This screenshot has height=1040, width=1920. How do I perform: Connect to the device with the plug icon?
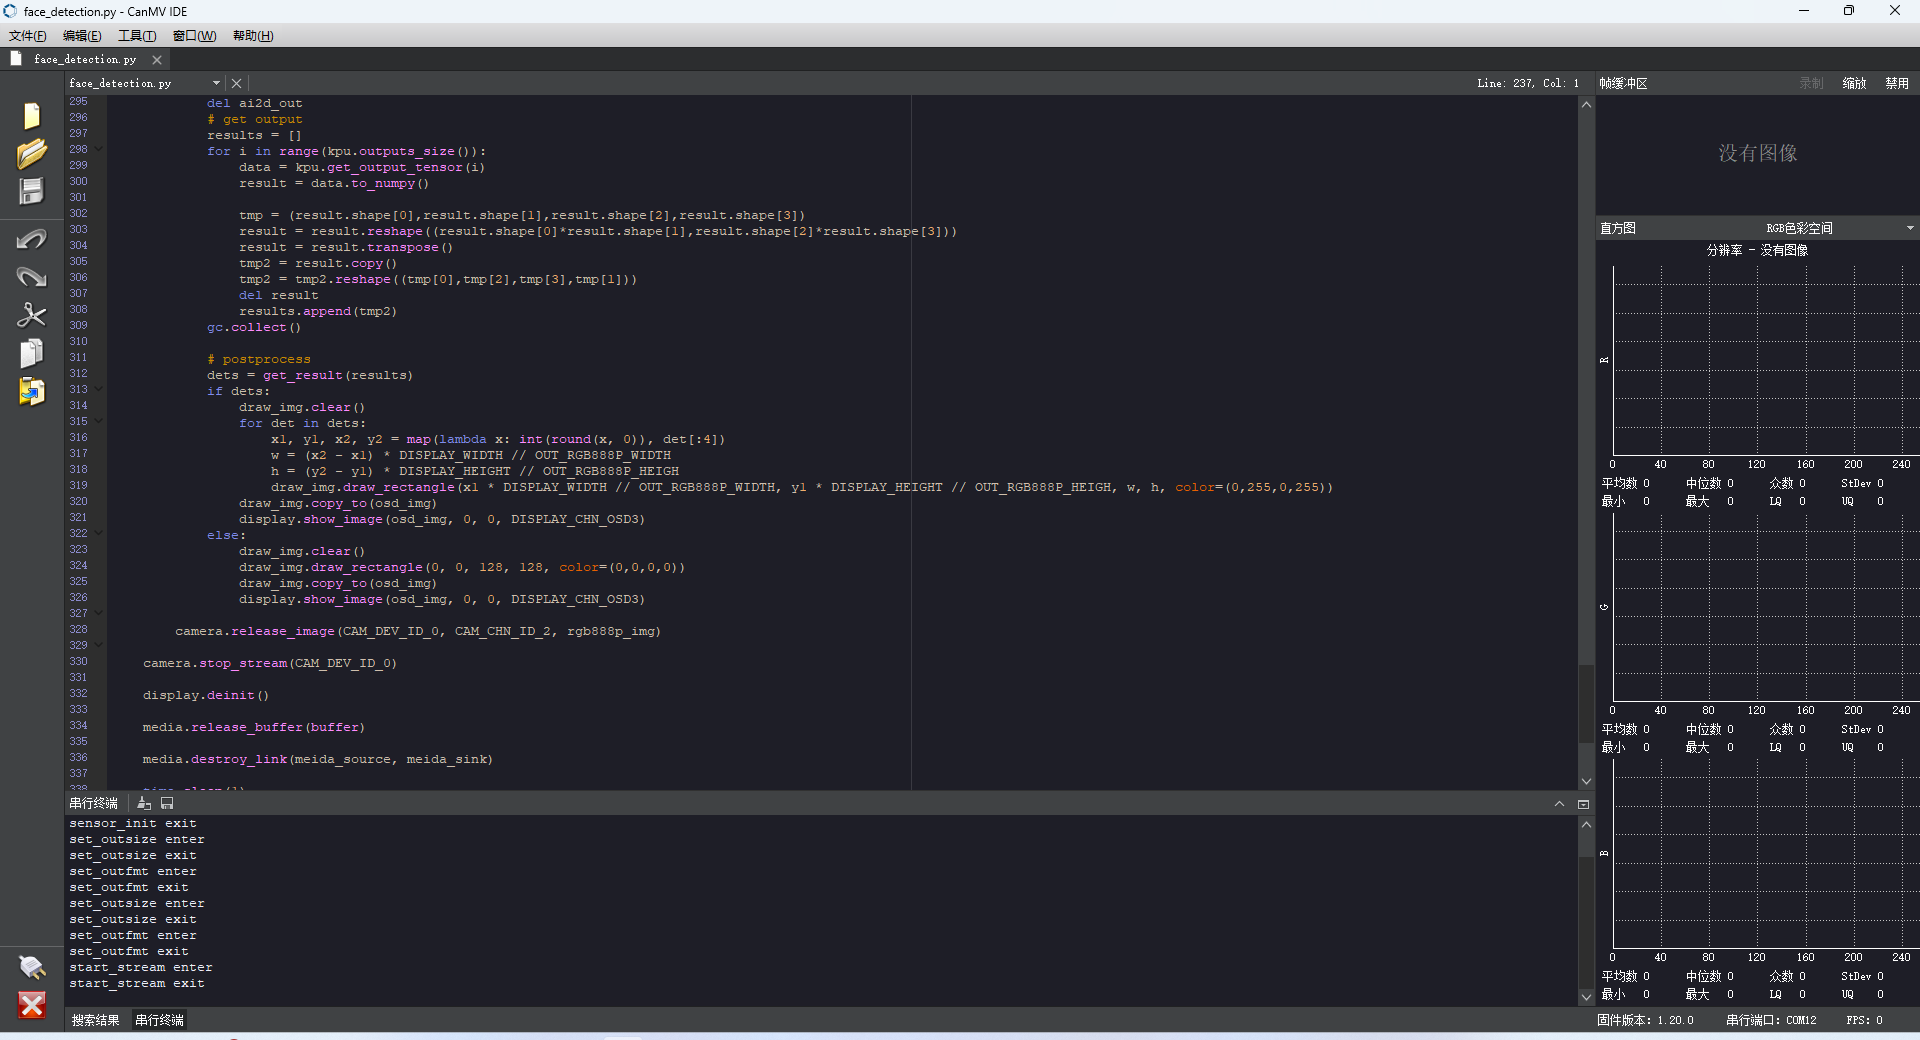pos(32,967)
